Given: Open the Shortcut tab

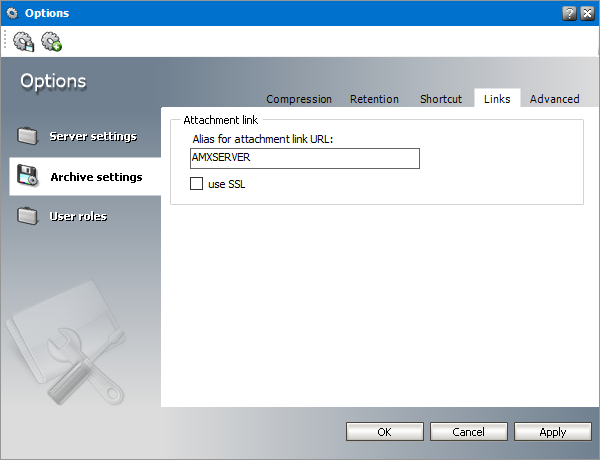Looking at the screenshot, I should click(x=441, y=99).
